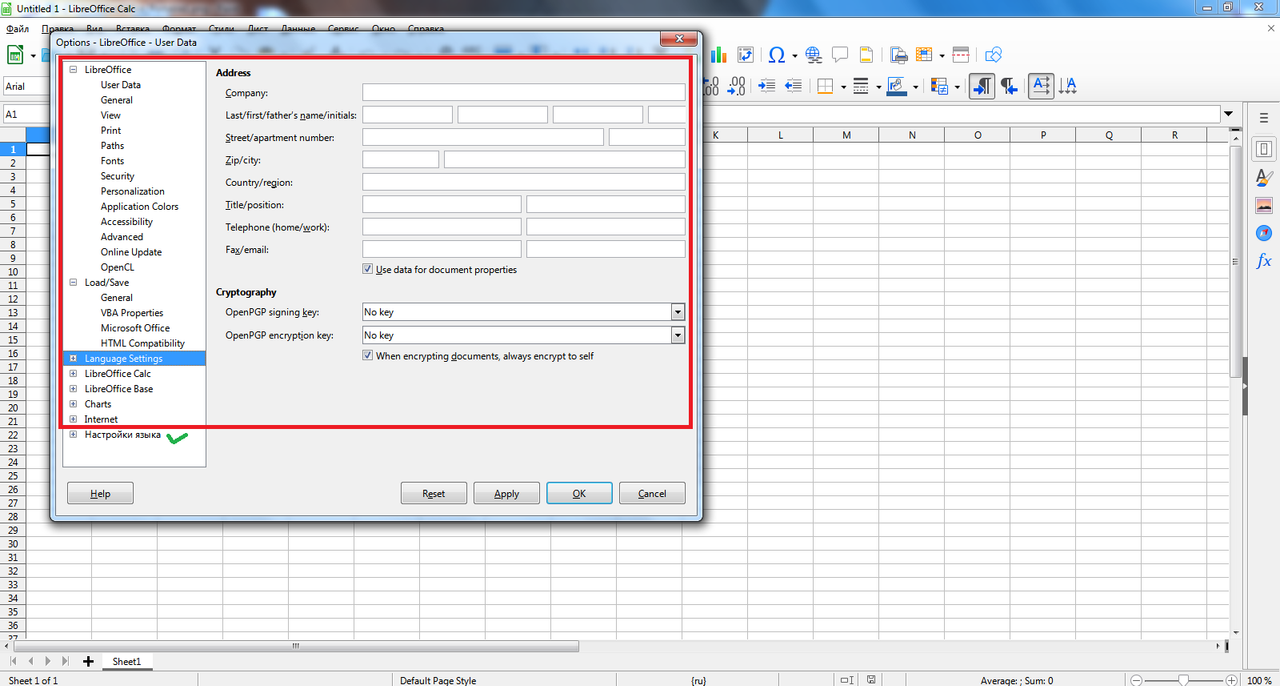1280x686 pixels.
Task: Open the sidebar Functions fx icon
Action: pyautogui.click(x=1264, y=261)
